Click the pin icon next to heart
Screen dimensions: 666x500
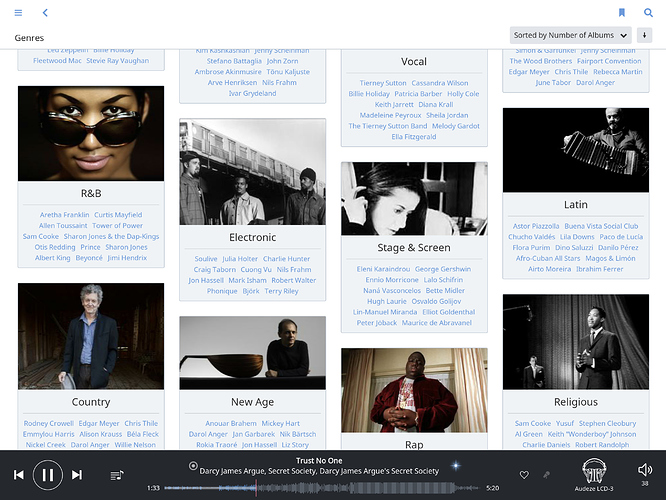pyautogui.click(x=547, y=475)
